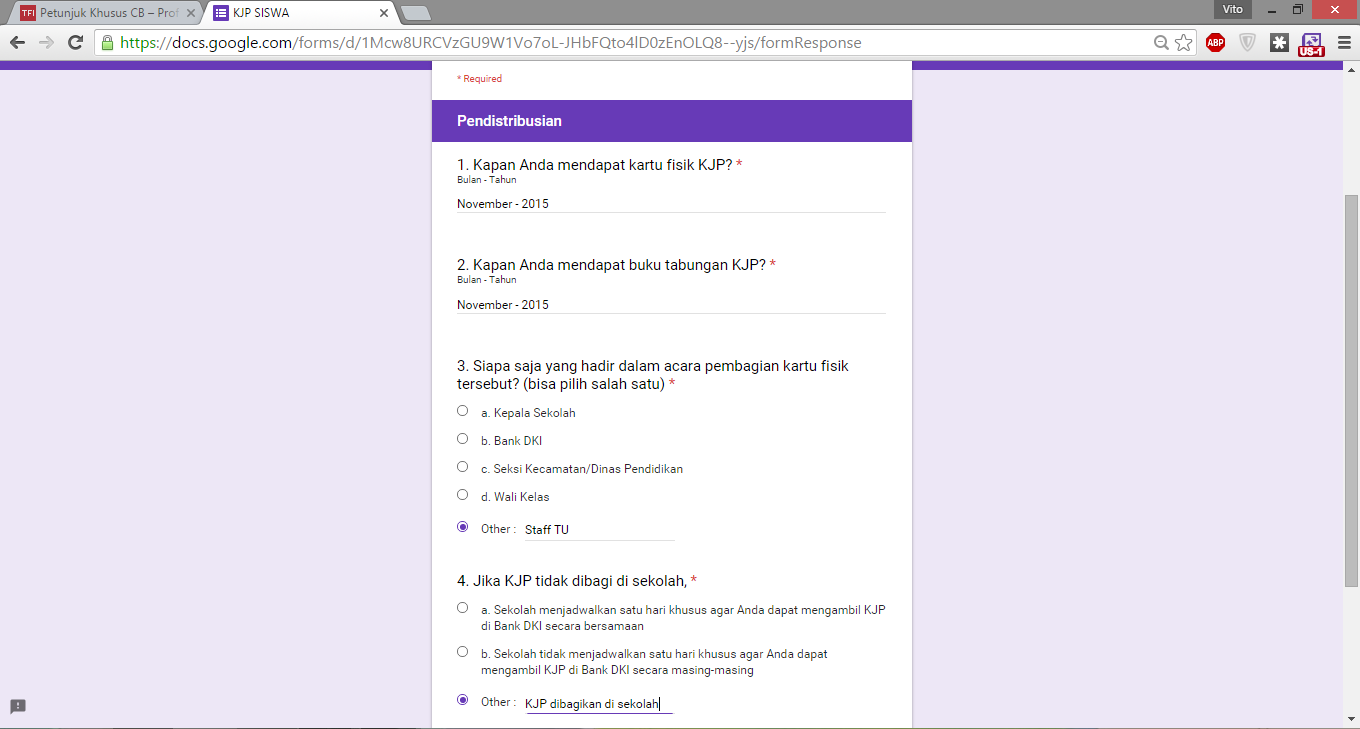1360x729 pixels.
Task: Switch to the KJP SISWA tab
Action: point(300,13)
